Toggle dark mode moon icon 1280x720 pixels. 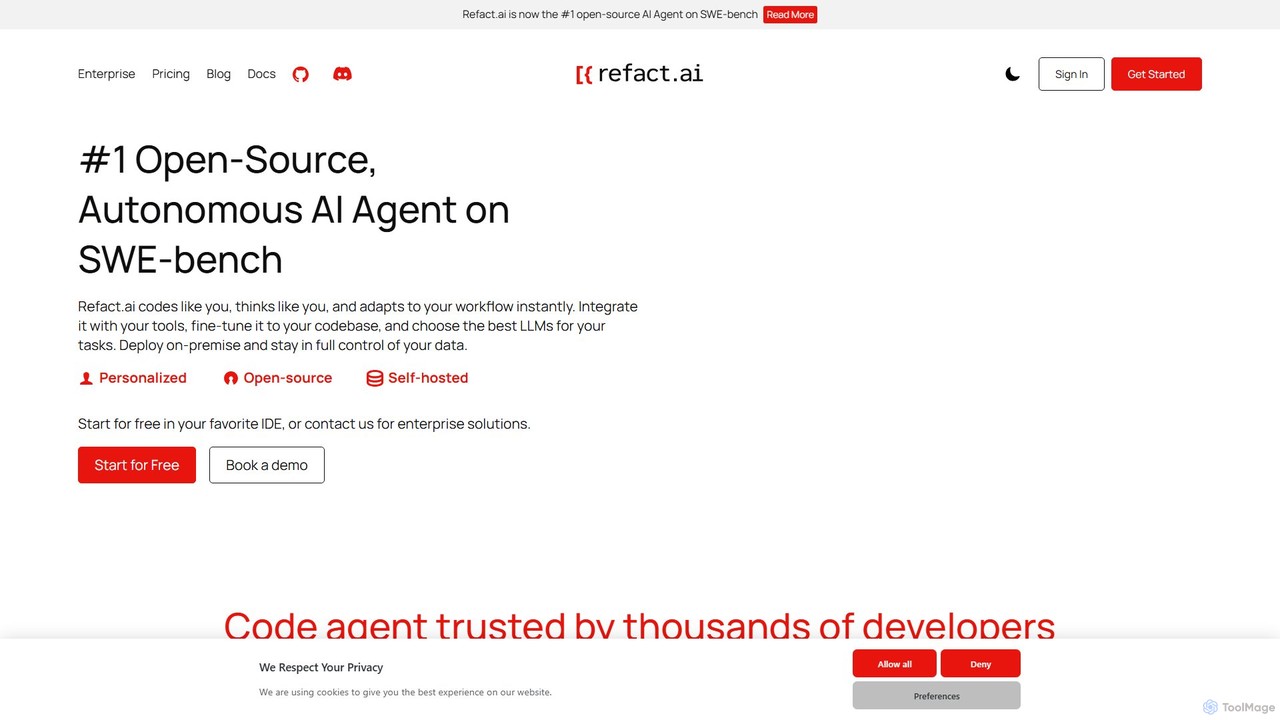[x=1013, y=74]
